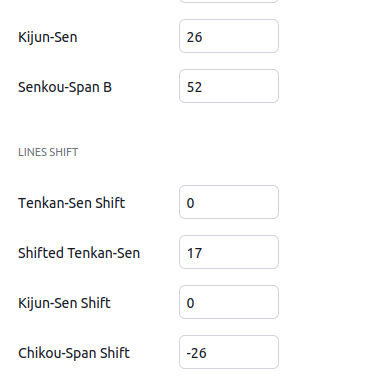
Task: Focus the Chikou-Span Shift input field
Action: 229,352
